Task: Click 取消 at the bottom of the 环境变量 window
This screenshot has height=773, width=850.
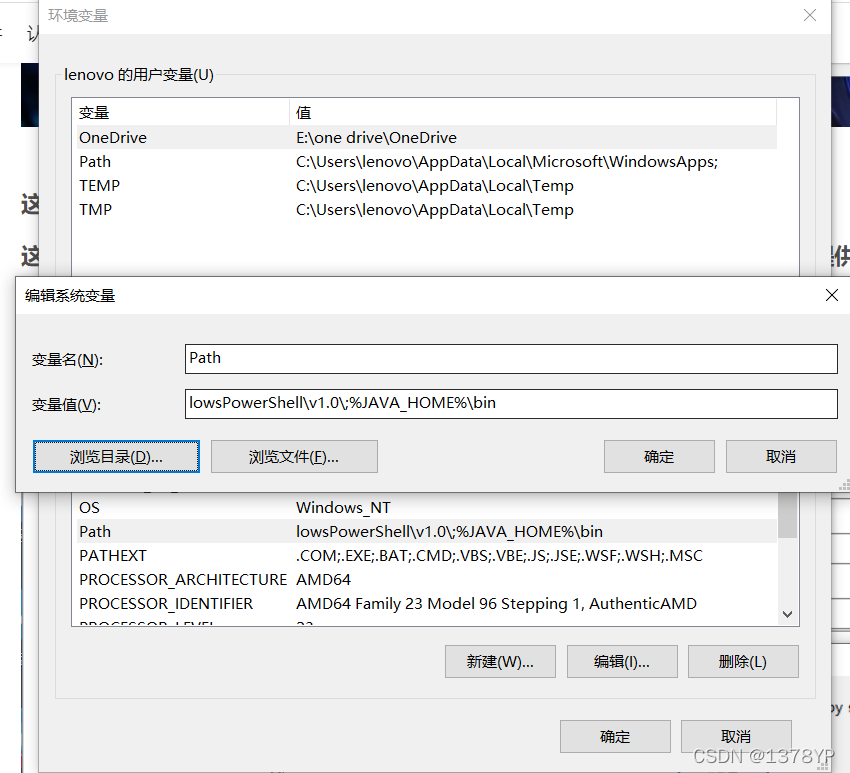Action: [x=736, y=736]
